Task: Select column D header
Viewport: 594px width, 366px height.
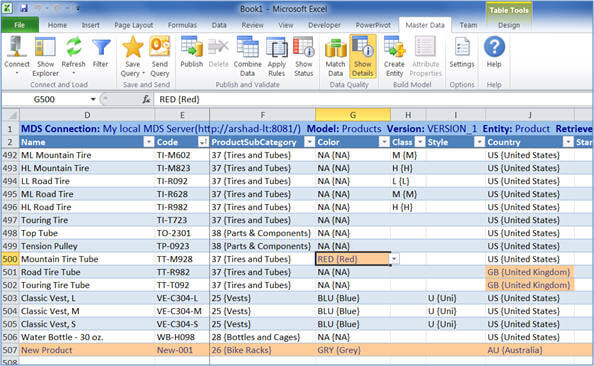Action: [x=87, y=115]
